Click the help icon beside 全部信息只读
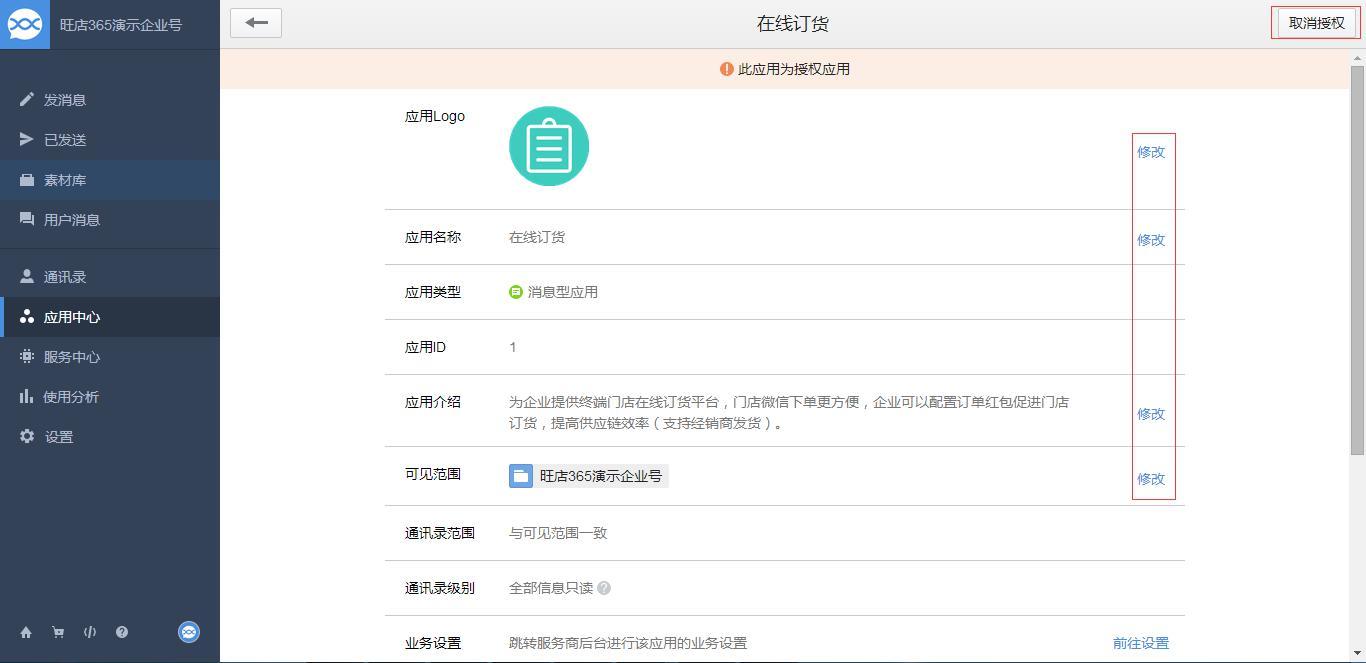Viewport: 1366px width, 663px height. pos(604,588)
